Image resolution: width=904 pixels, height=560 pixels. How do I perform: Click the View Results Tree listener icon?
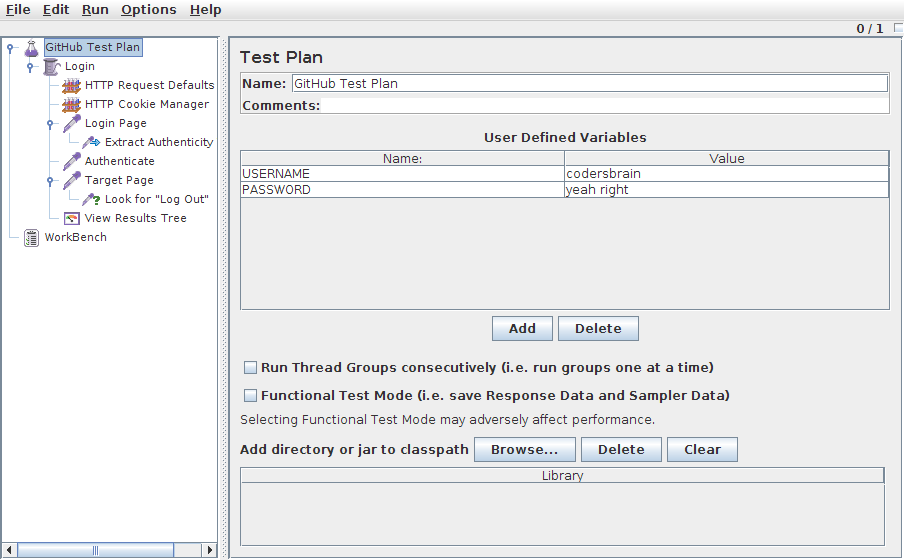tap(72, 218)
